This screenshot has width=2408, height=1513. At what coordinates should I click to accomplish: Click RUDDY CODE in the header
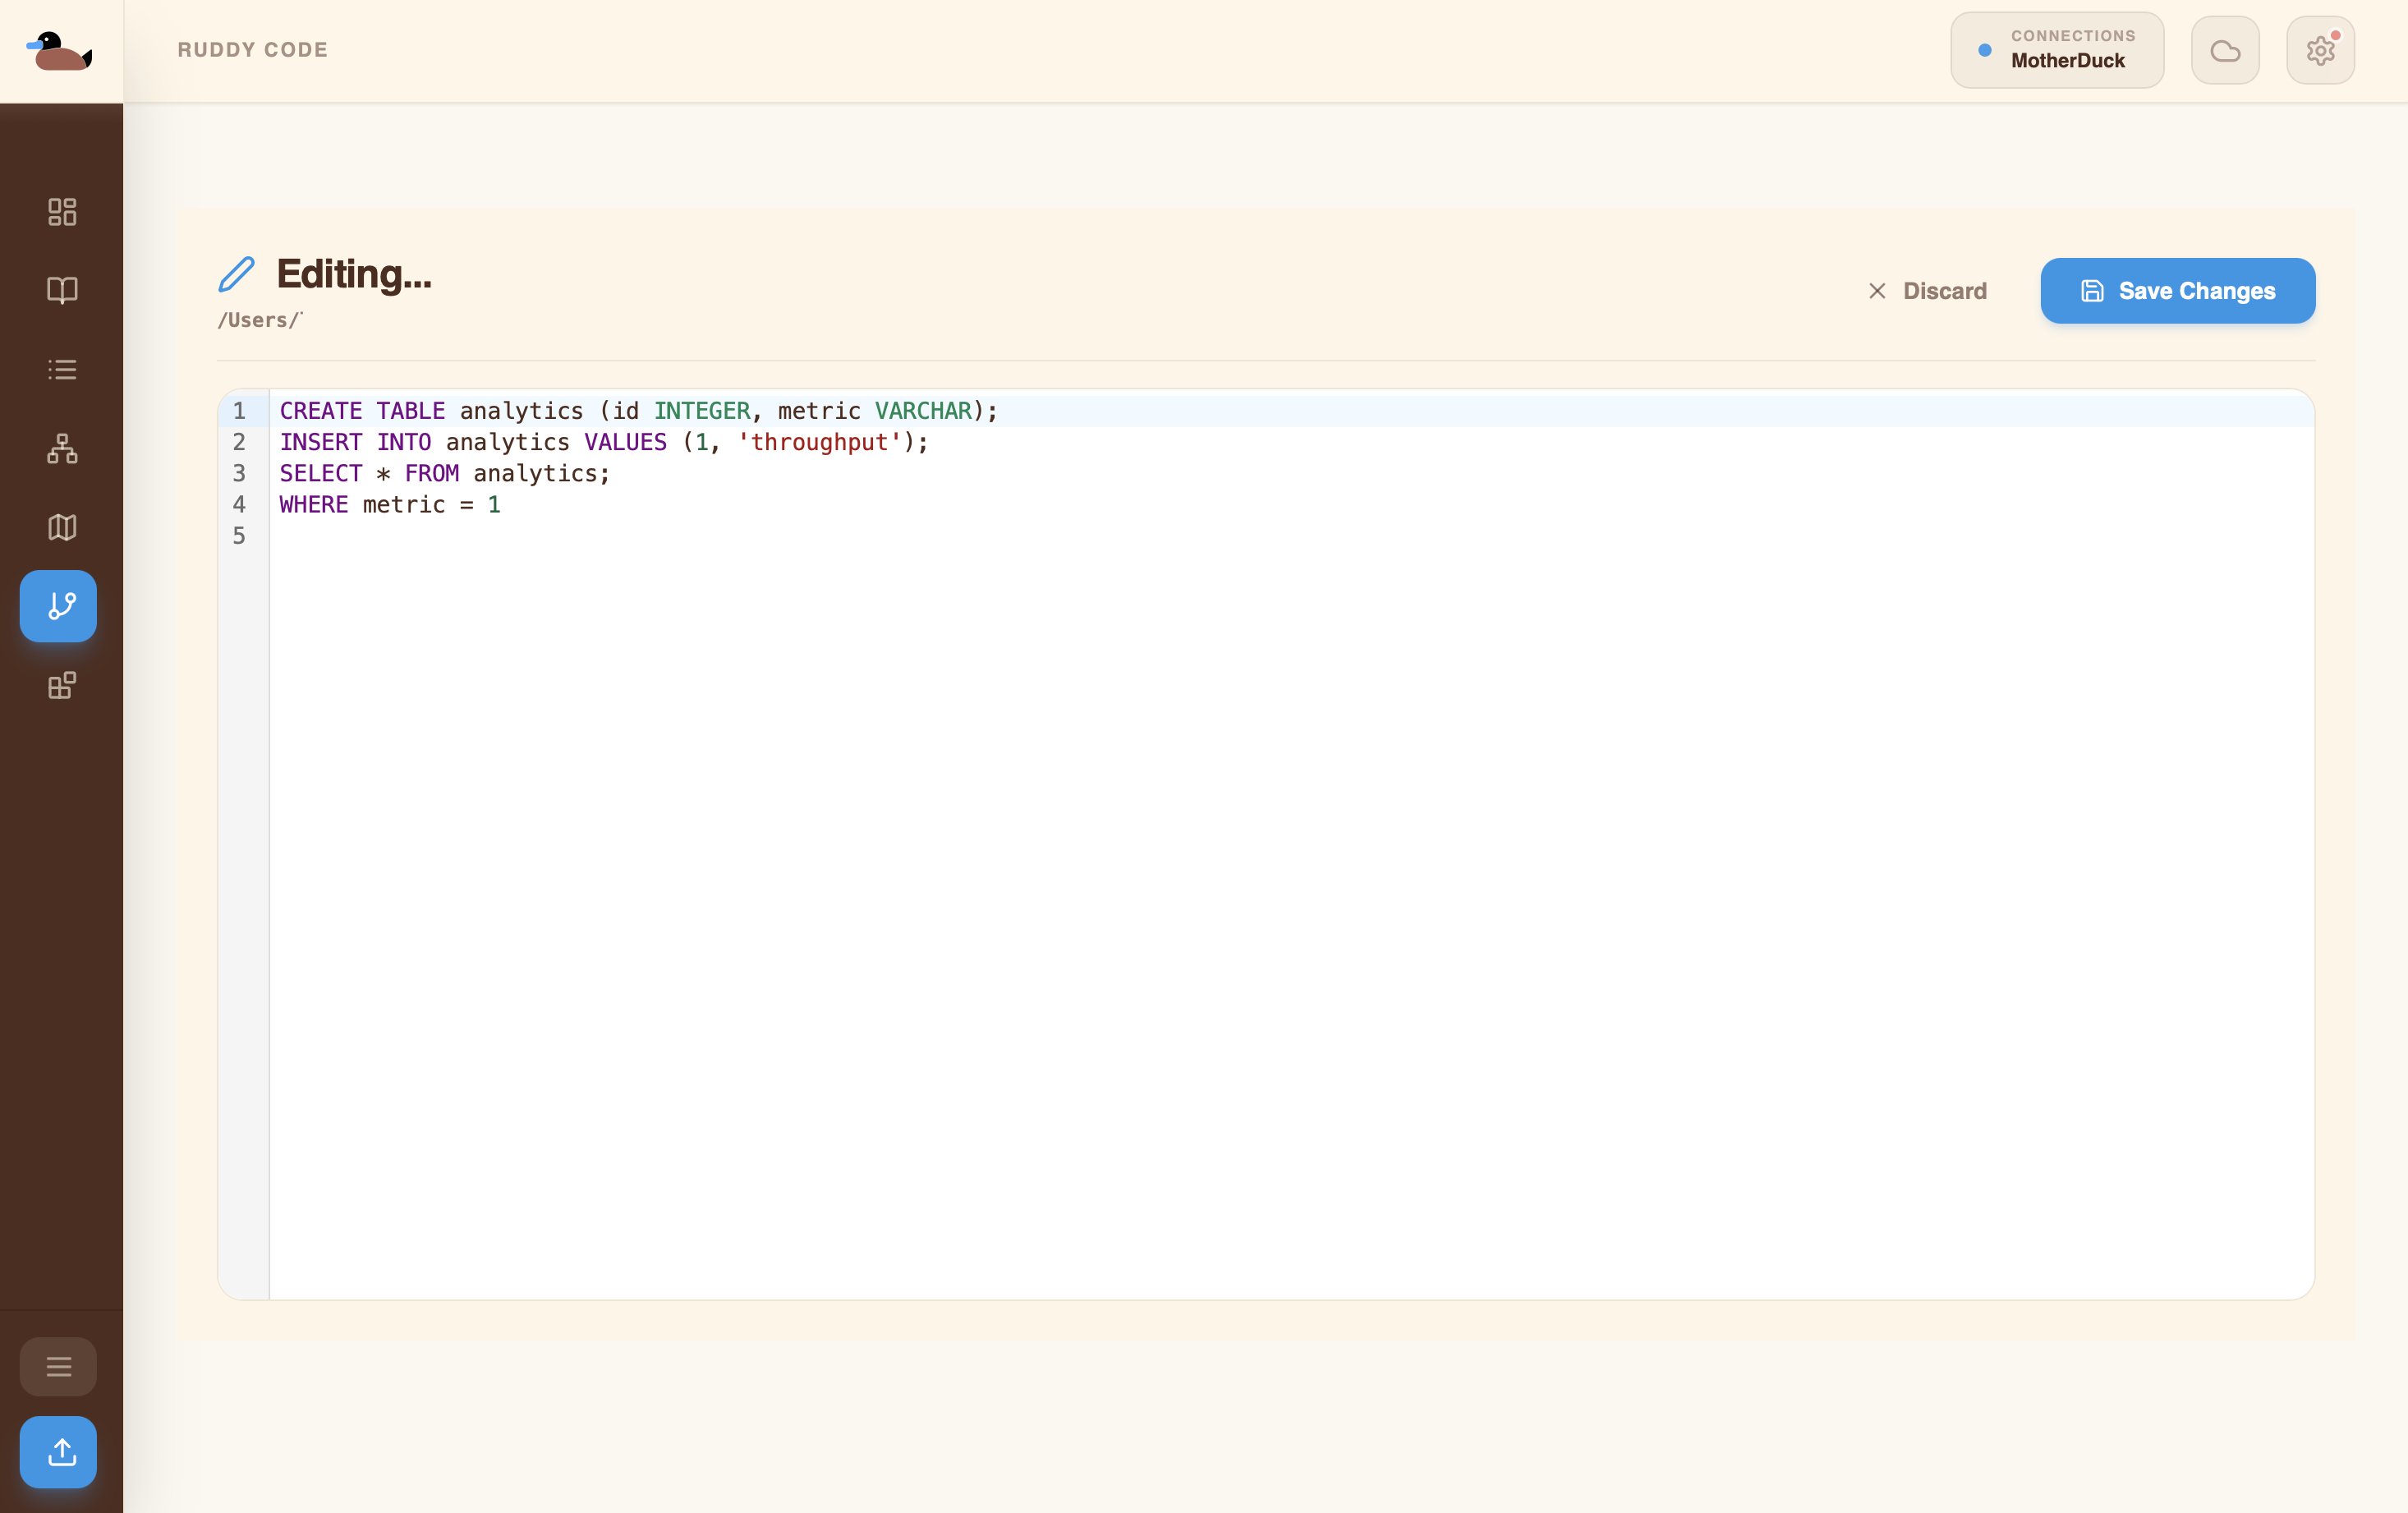[252, 49]
